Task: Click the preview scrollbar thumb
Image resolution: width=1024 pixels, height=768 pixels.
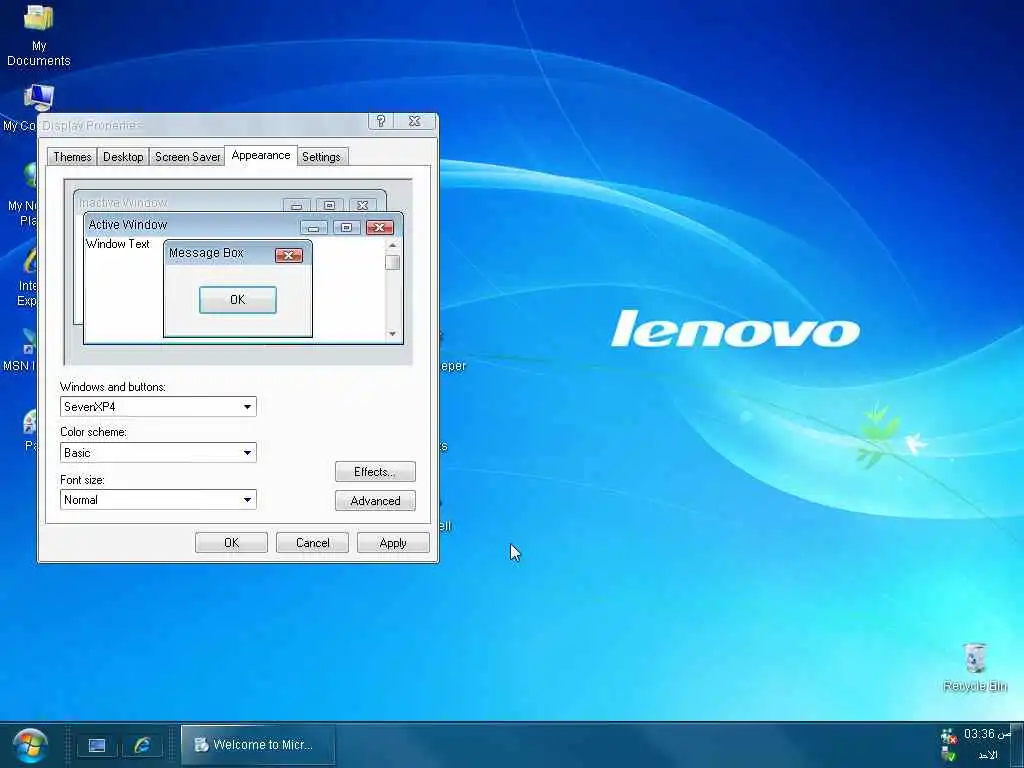Action: [392, 263]
